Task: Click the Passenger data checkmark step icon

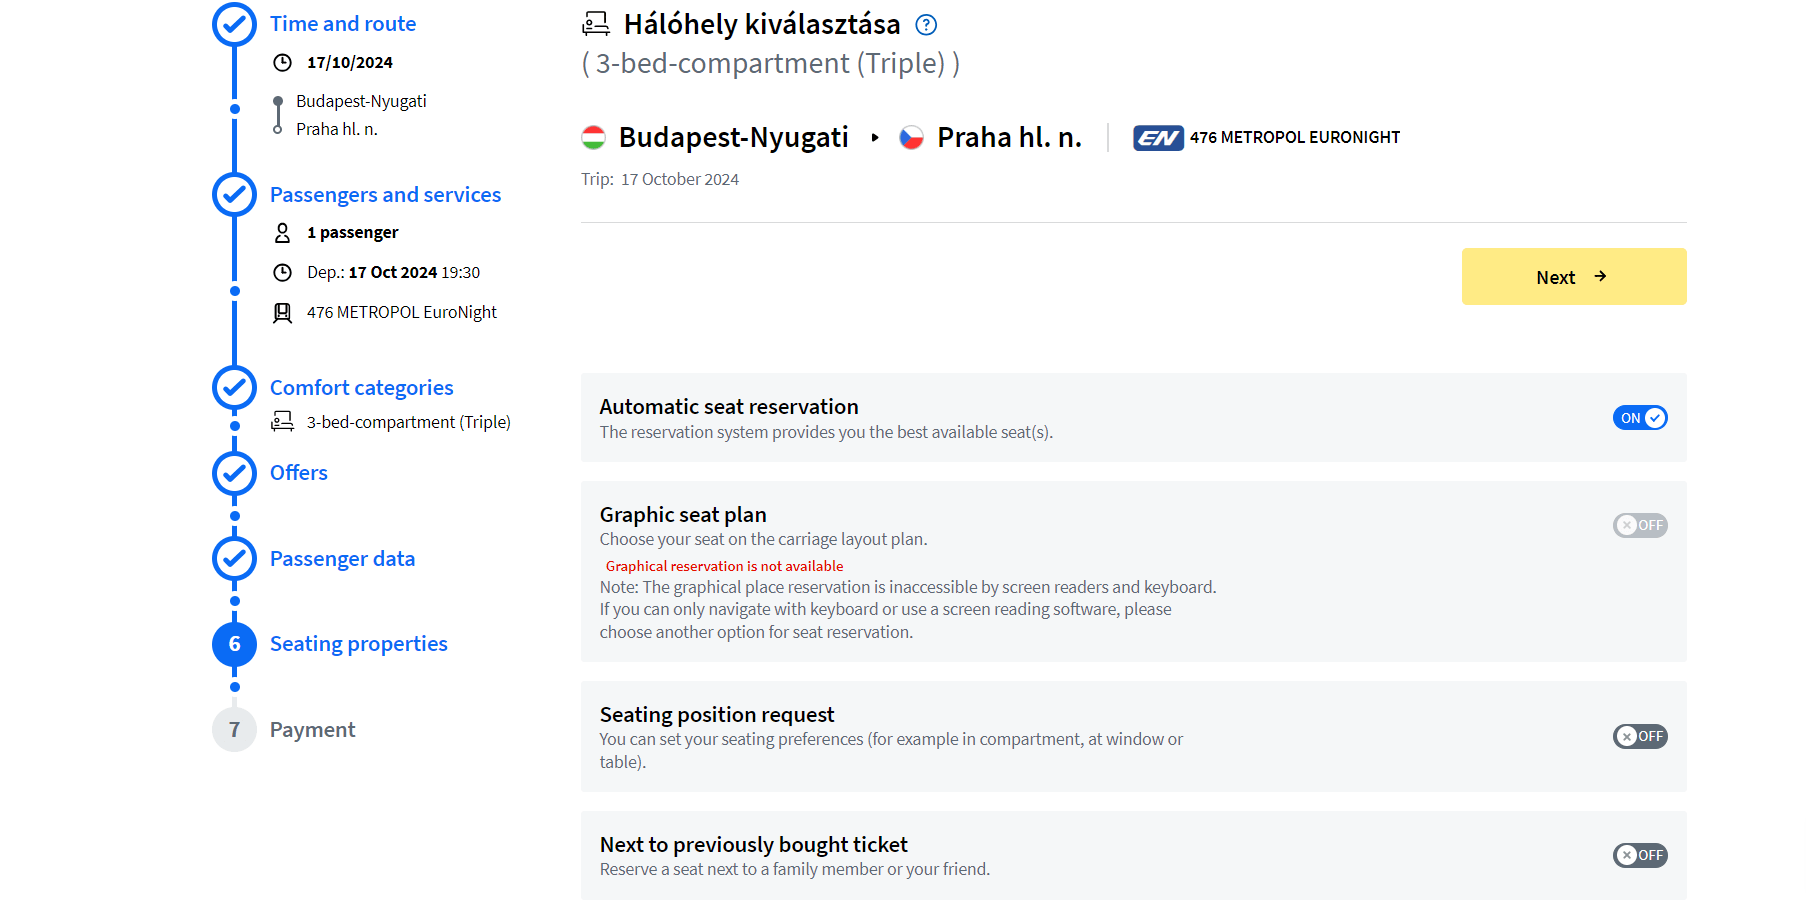Action: tap(235, 559)
